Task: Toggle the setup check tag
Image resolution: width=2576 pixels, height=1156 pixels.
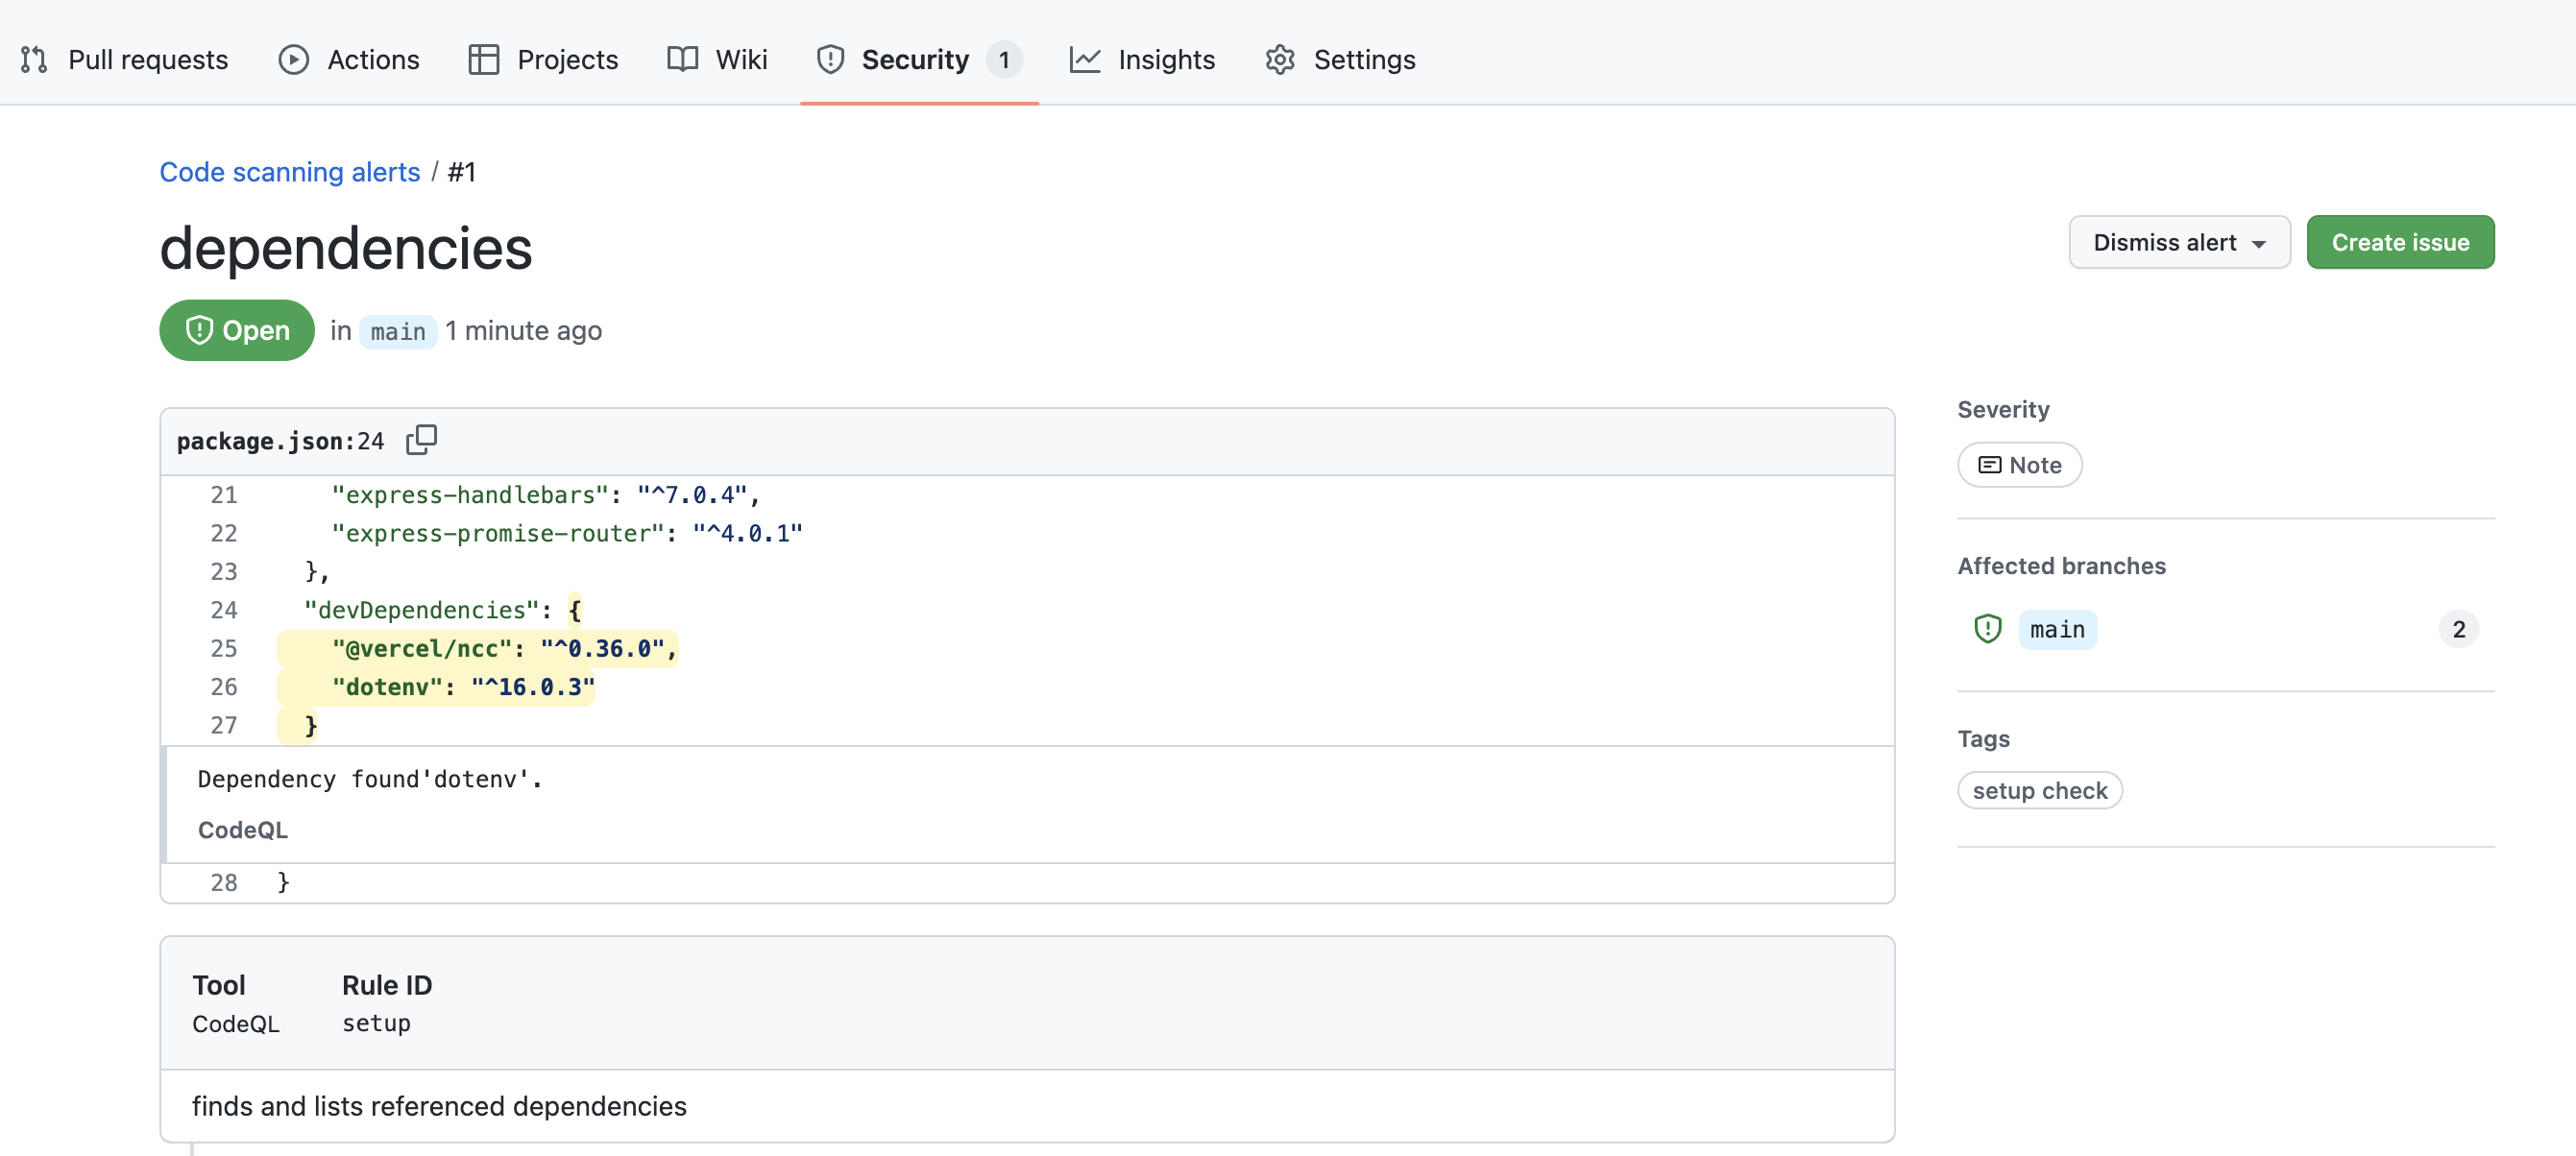Action: [x=2040, y=790]
